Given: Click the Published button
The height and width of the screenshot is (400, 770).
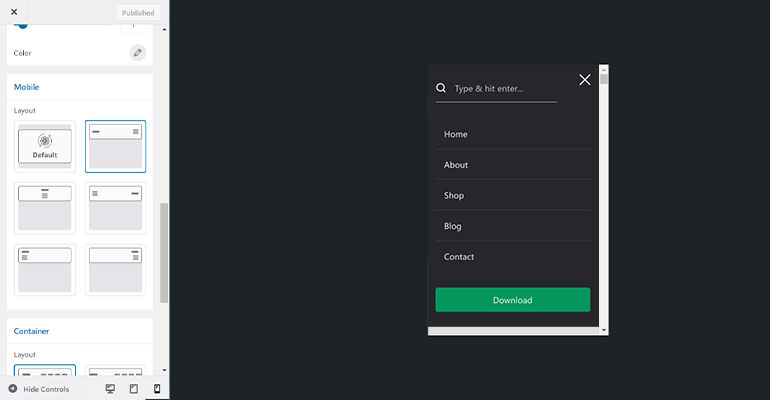Looking at the screenshot, I should point(137,13).
